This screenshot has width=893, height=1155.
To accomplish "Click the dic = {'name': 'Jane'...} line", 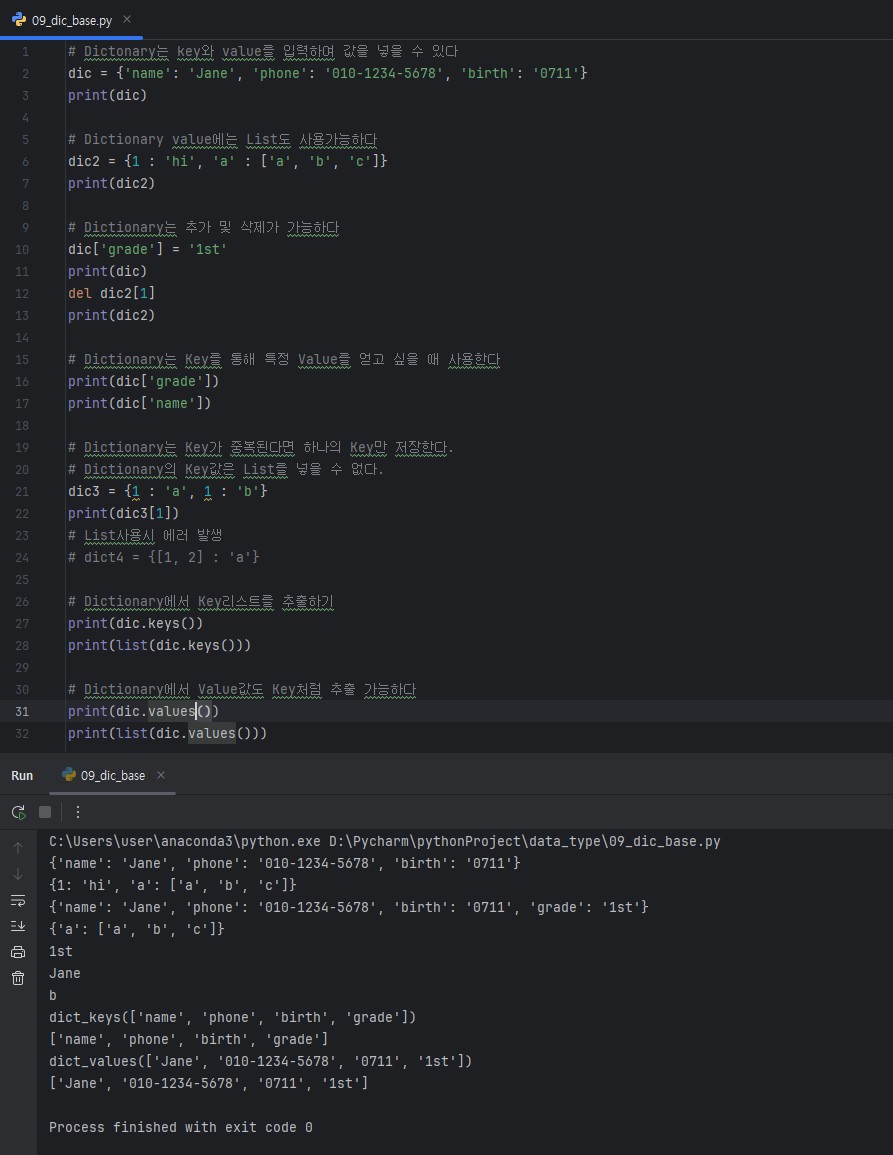I will (x=327, y=73).
